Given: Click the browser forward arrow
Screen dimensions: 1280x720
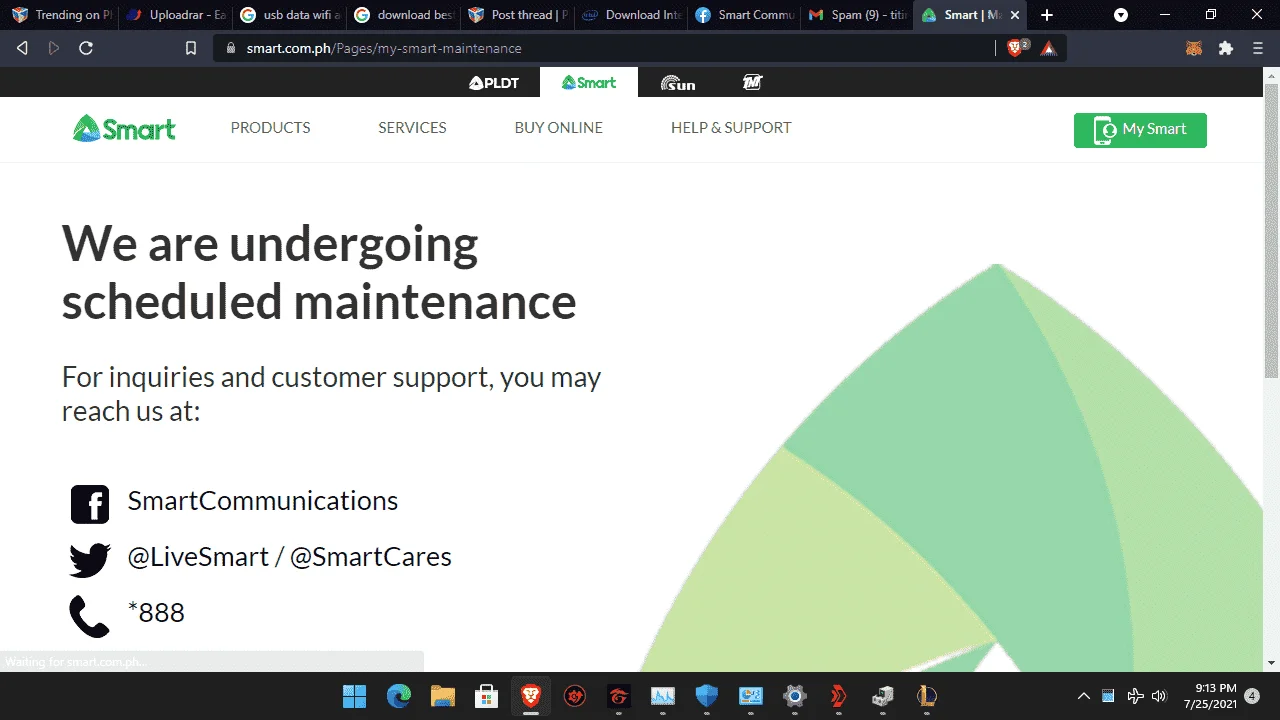Looking at the screenshot, I should 54,48.
